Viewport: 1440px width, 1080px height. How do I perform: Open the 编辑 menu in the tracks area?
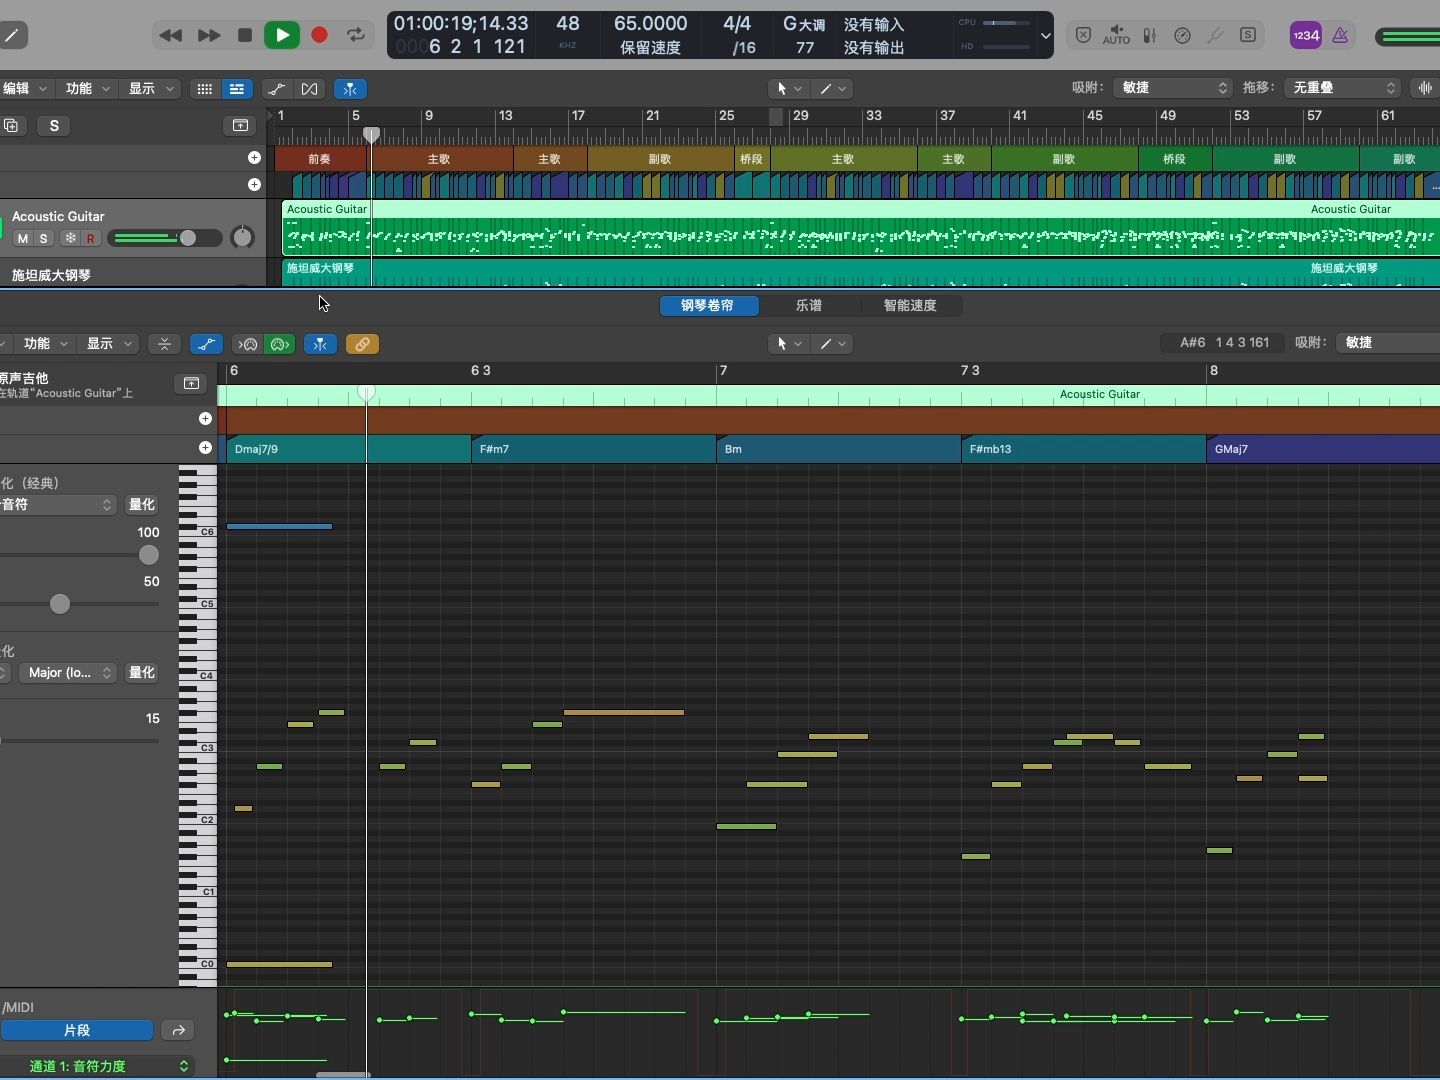24,88
